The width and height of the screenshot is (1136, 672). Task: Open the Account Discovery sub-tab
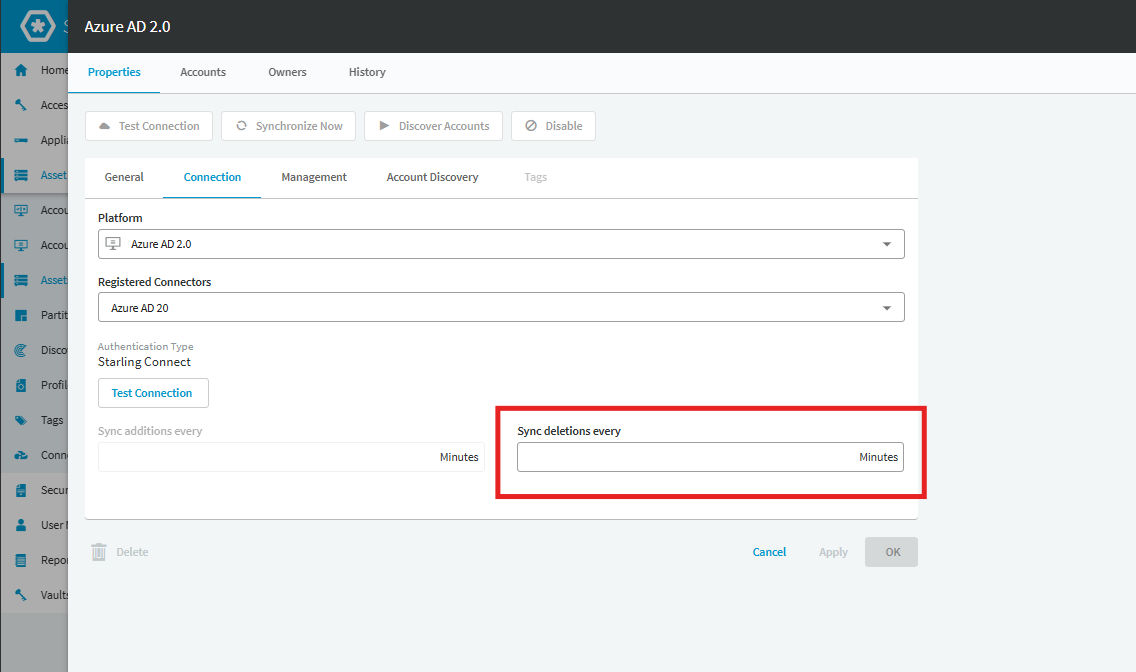pos(433,177)
